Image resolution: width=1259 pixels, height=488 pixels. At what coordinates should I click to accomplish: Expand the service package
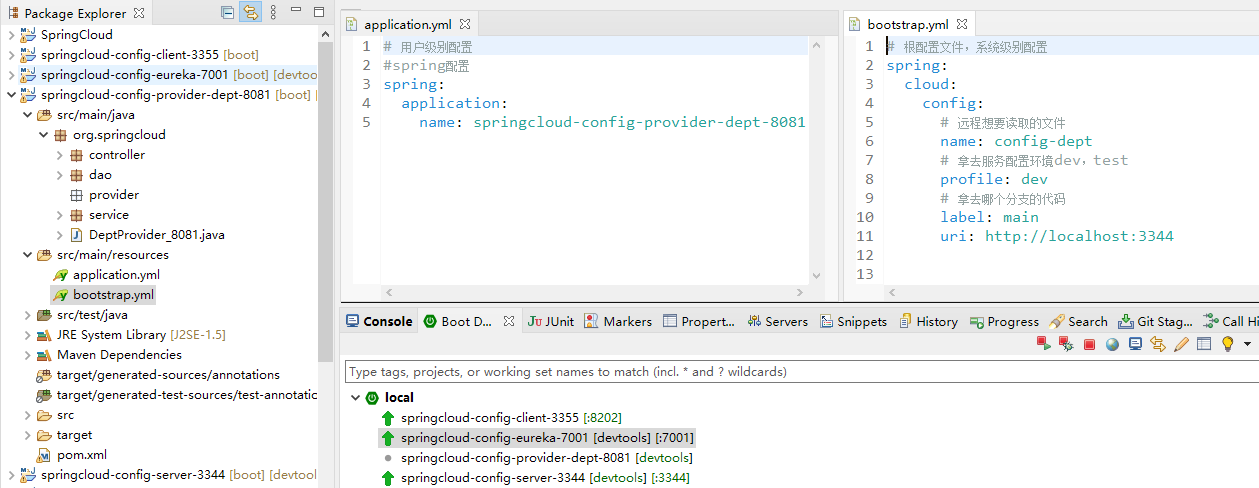click(59, 214)
